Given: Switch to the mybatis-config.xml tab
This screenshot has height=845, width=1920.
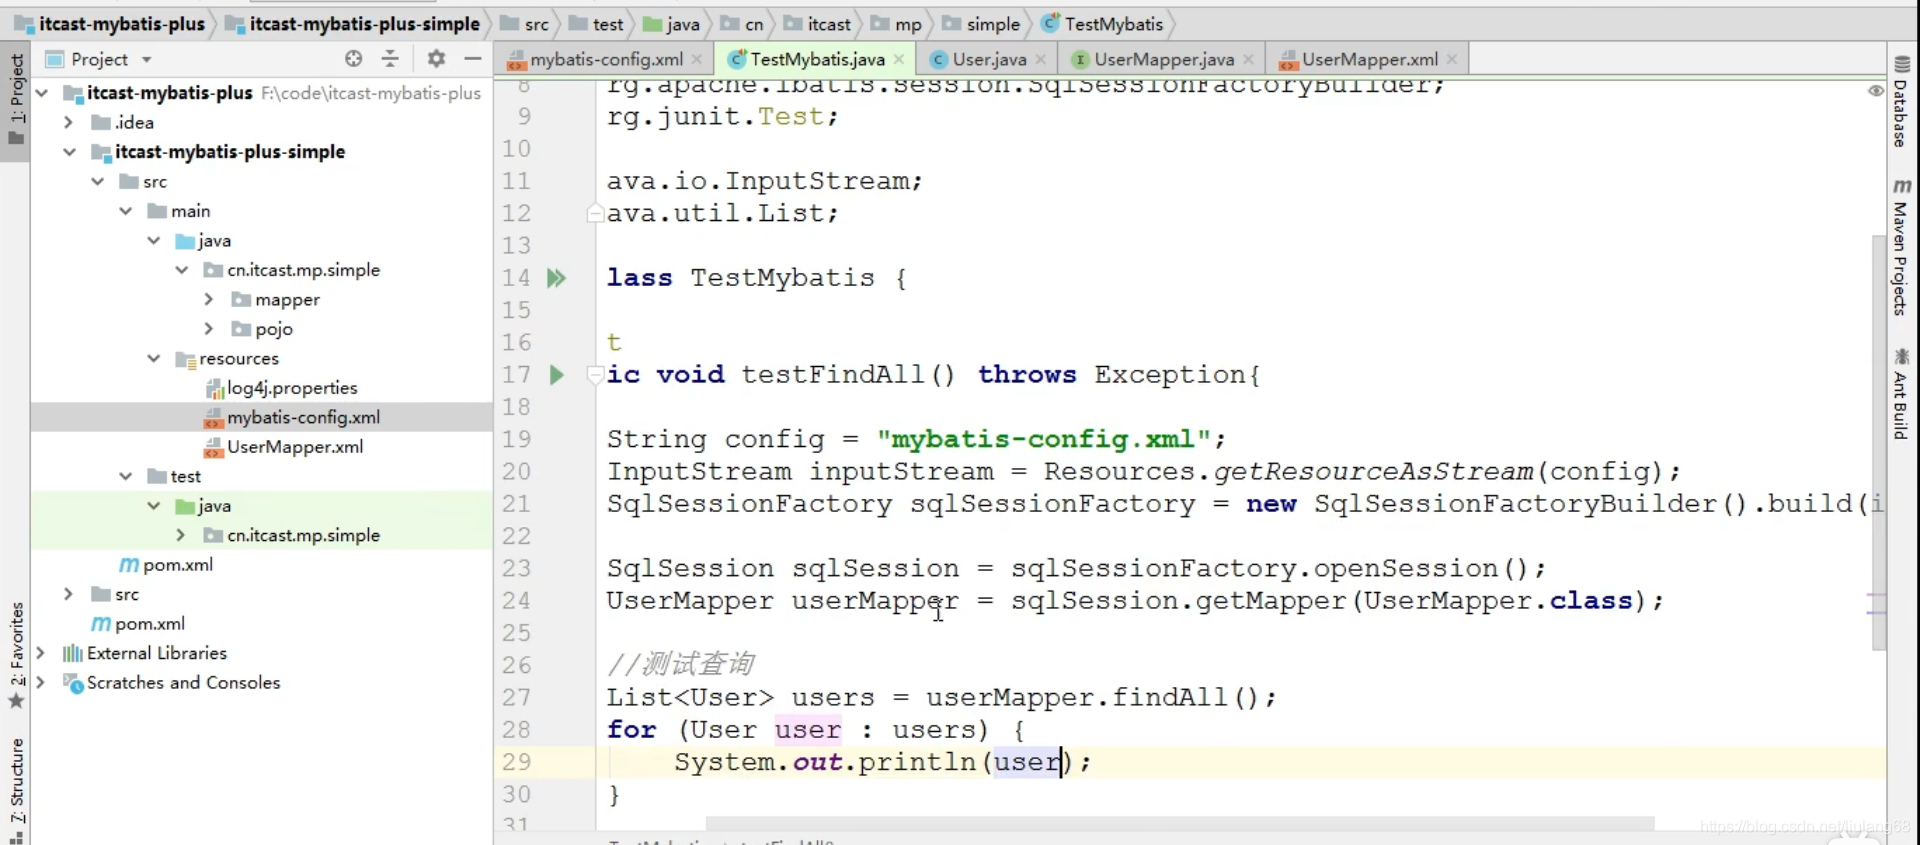Looking at the screenshot, I should [x=606, y=59].
